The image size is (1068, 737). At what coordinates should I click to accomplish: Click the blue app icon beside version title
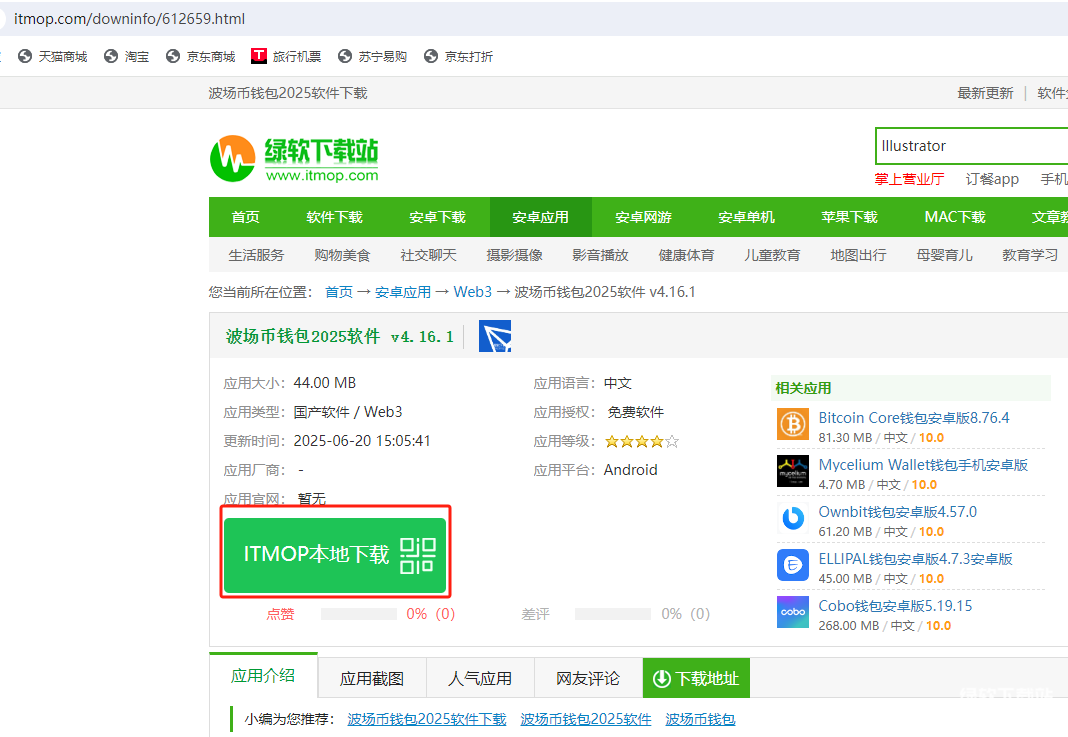click(x=494, y=337)
